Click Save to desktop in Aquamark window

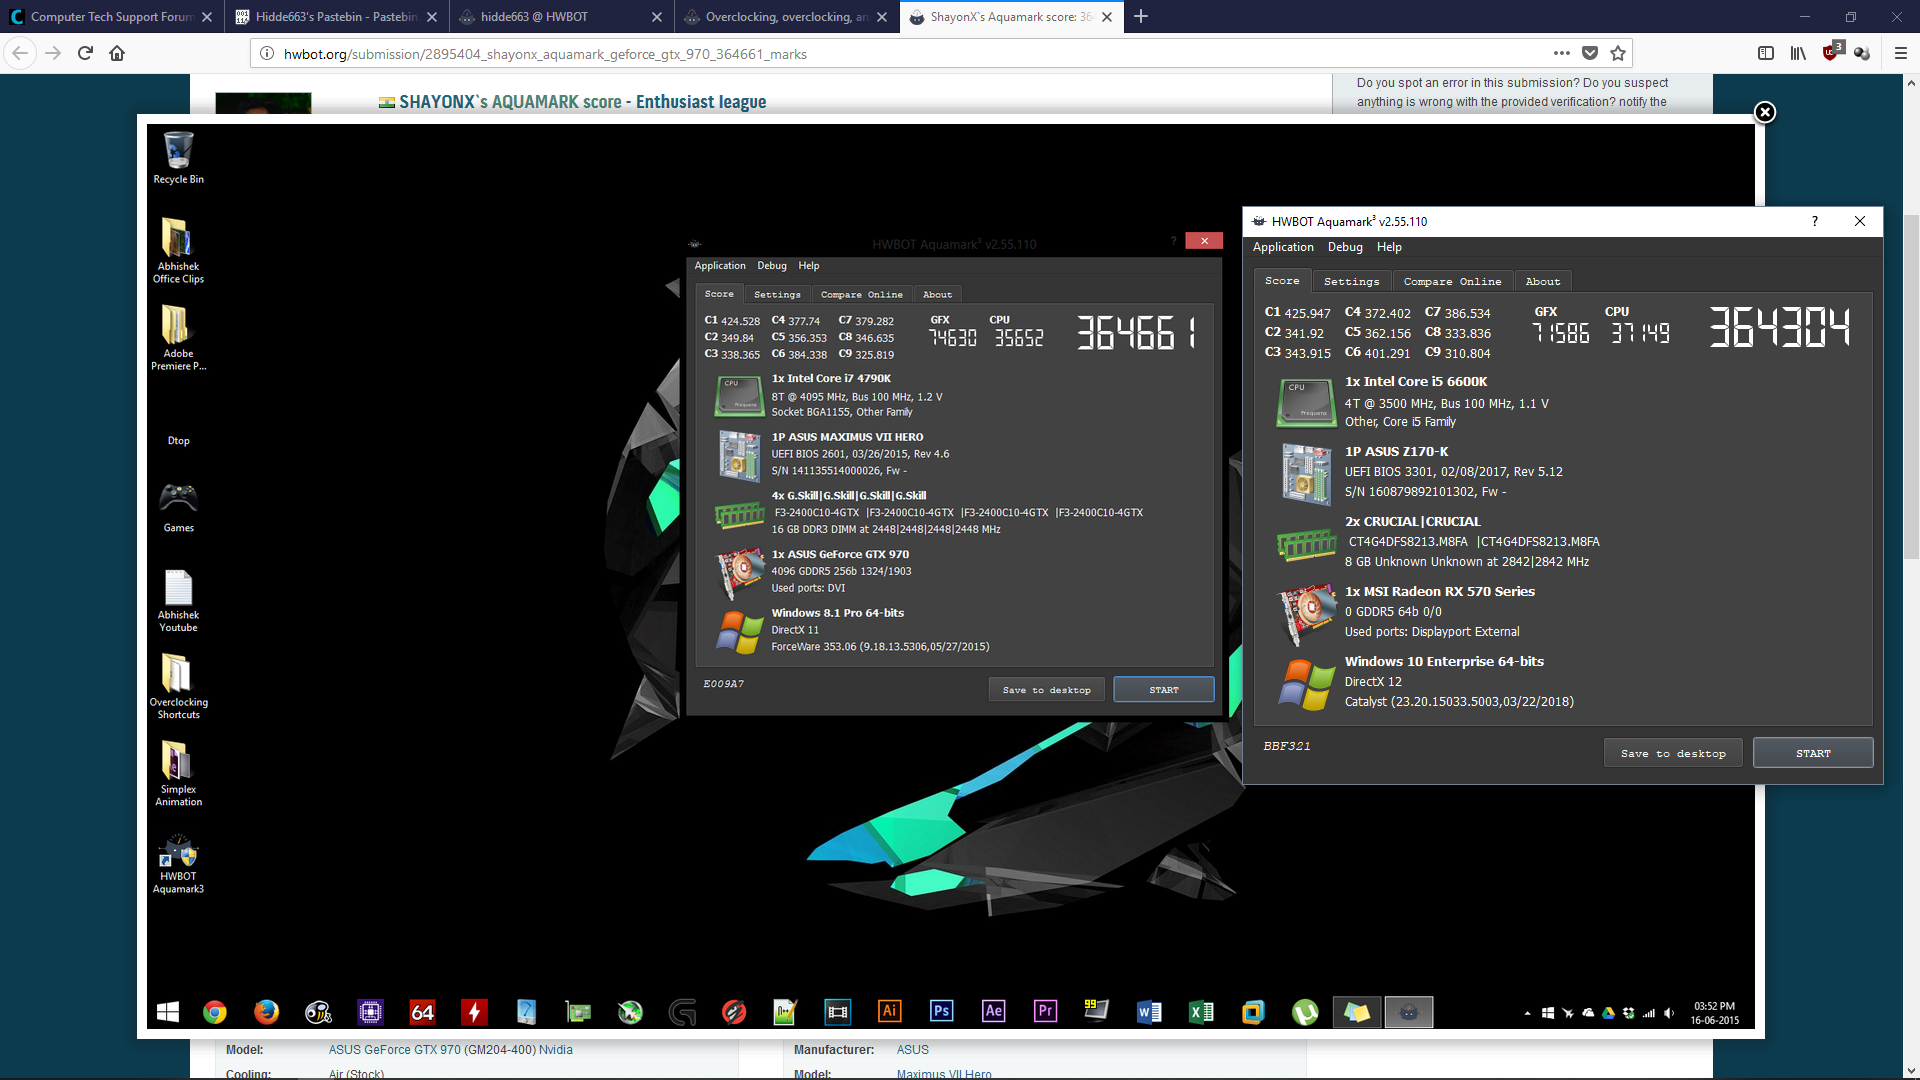click(x=1673, y=753)
